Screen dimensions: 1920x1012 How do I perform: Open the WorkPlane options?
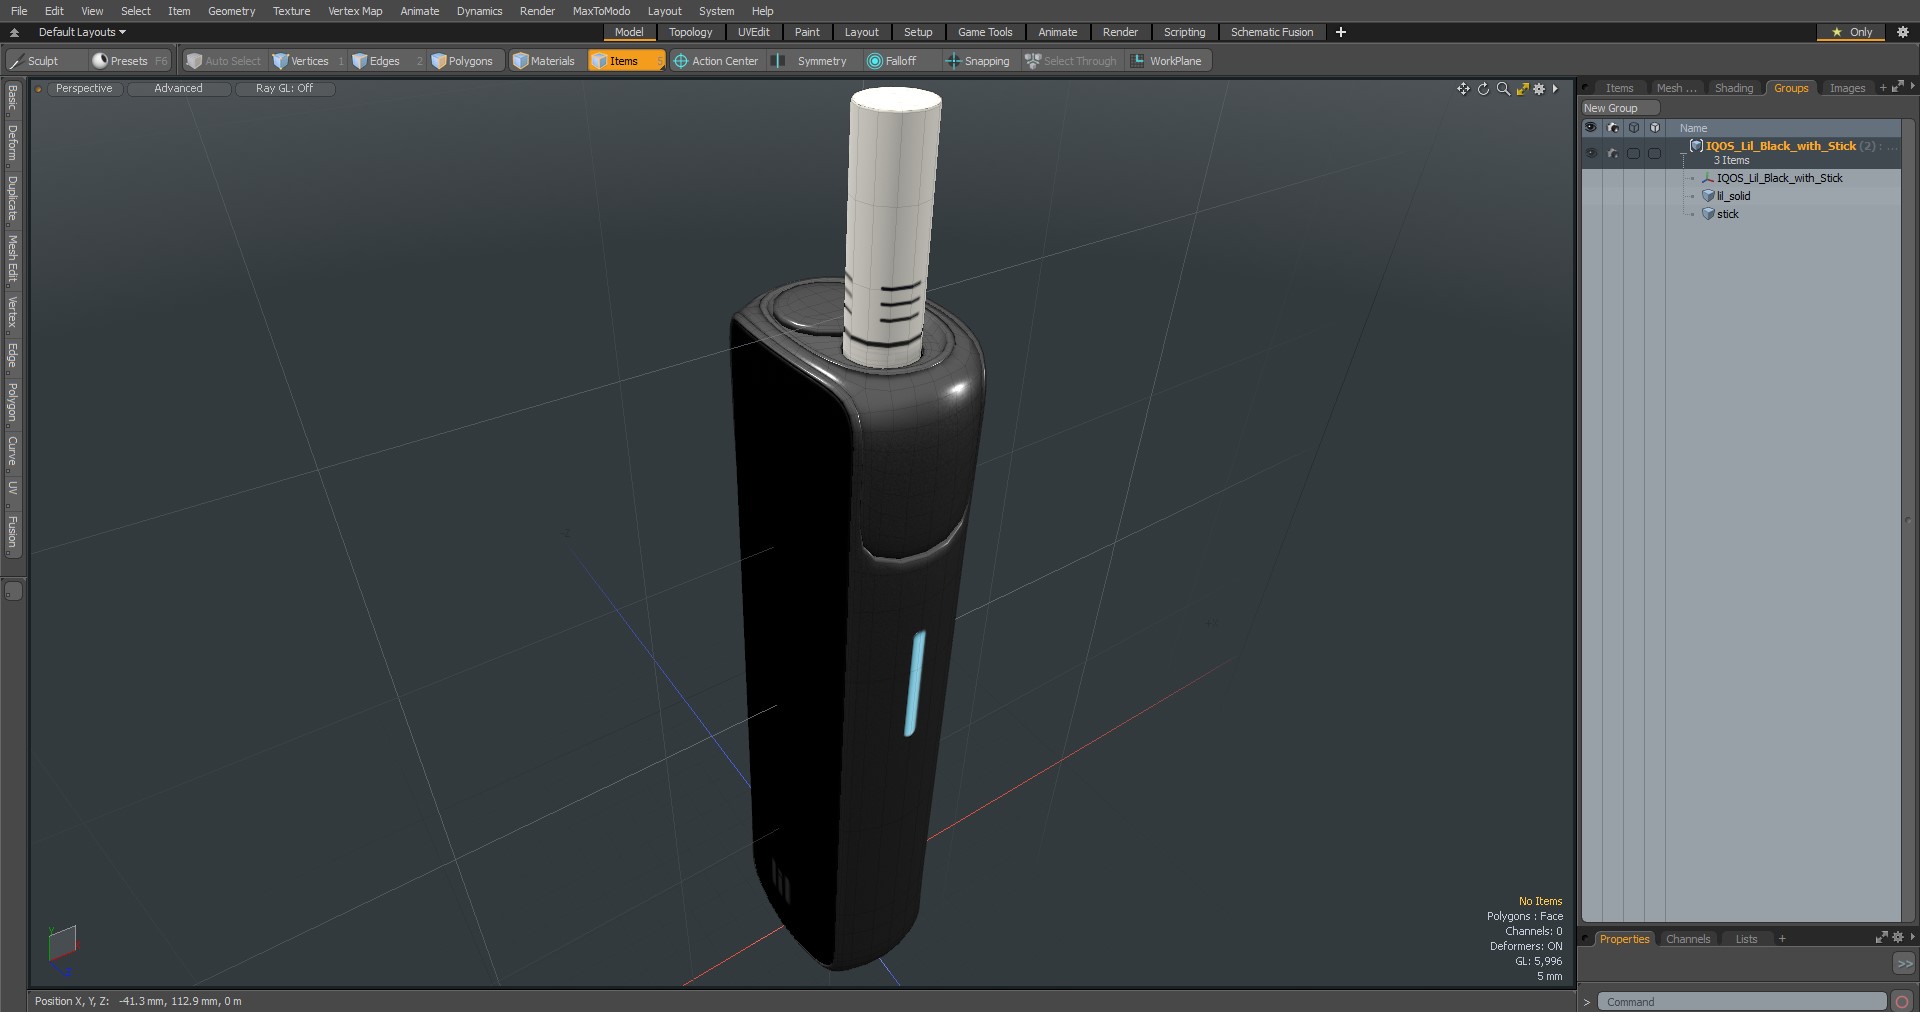[1168, 61]
